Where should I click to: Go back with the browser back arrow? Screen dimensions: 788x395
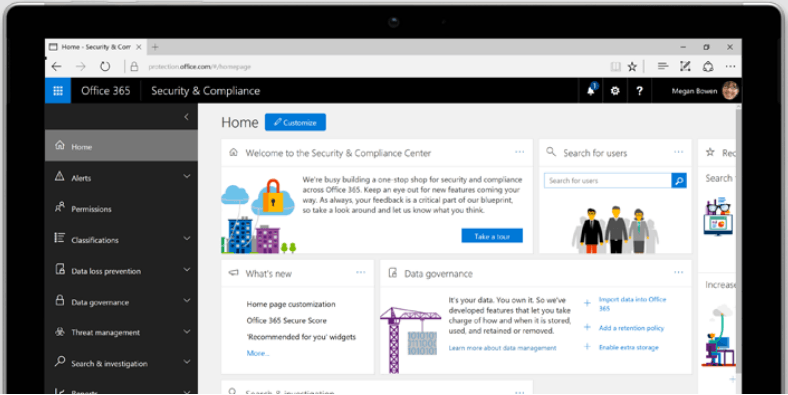(x=56, y=66)
